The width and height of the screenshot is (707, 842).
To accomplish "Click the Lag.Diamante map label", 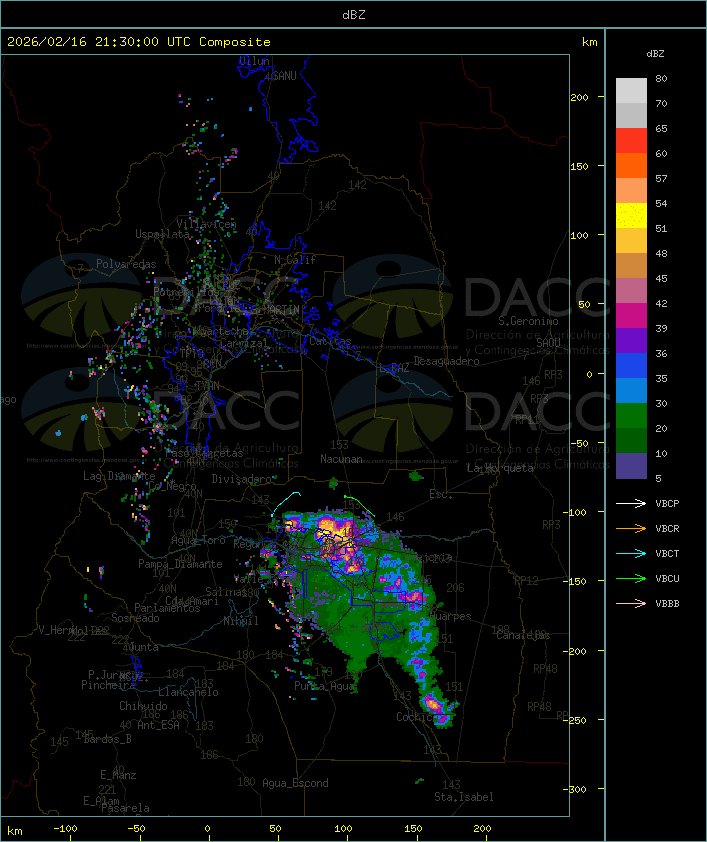I will [x=119, y=476].
